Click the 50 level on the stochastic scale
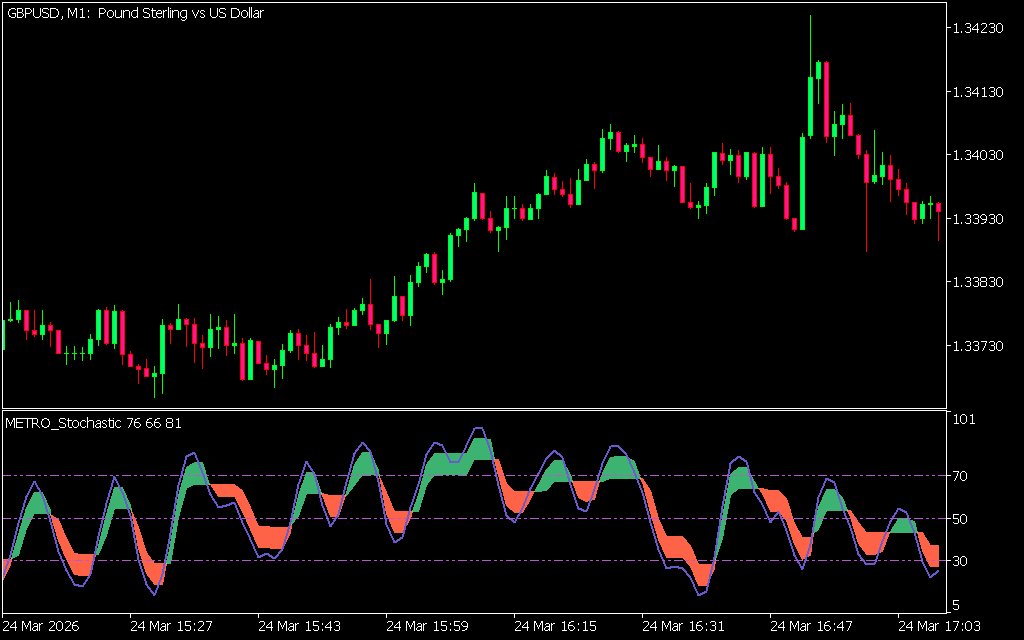This screenshot has height=640, width=1024. 961,518
